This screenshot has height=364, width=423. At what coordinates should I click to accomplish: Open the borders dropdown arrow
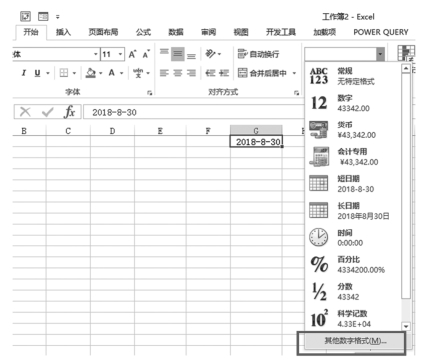coord(74,73)
